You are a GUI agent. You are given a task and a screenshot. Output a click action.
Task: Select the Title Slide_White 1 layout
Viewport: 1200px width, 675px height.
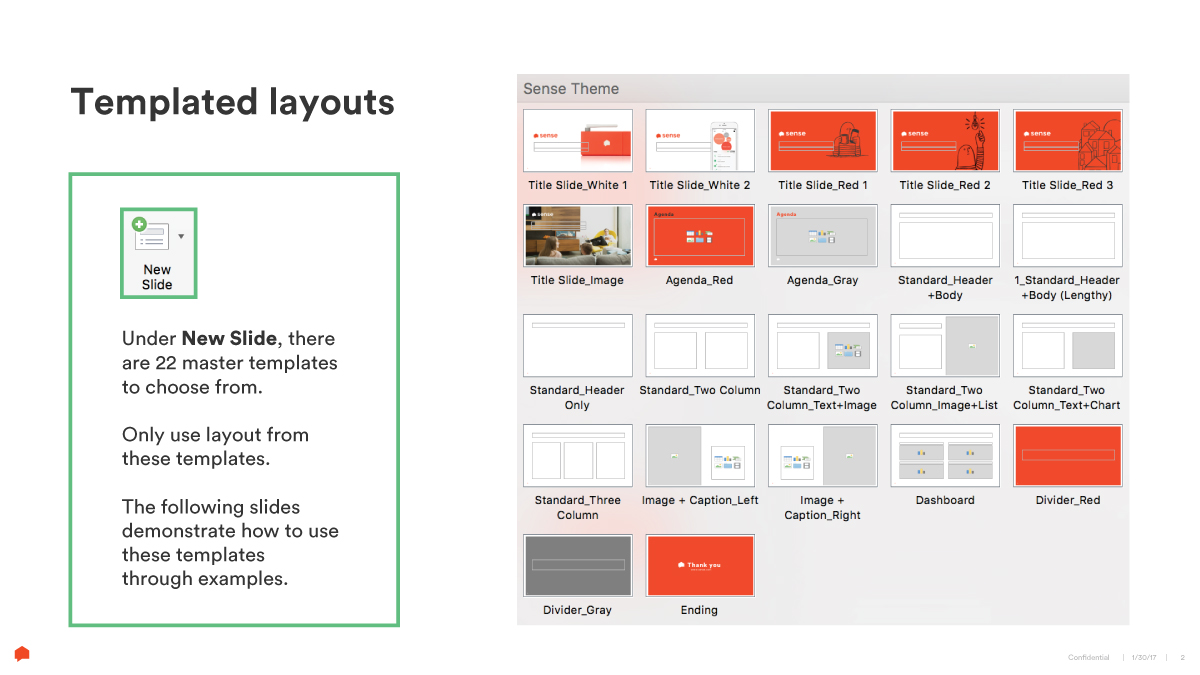(578, 141)
